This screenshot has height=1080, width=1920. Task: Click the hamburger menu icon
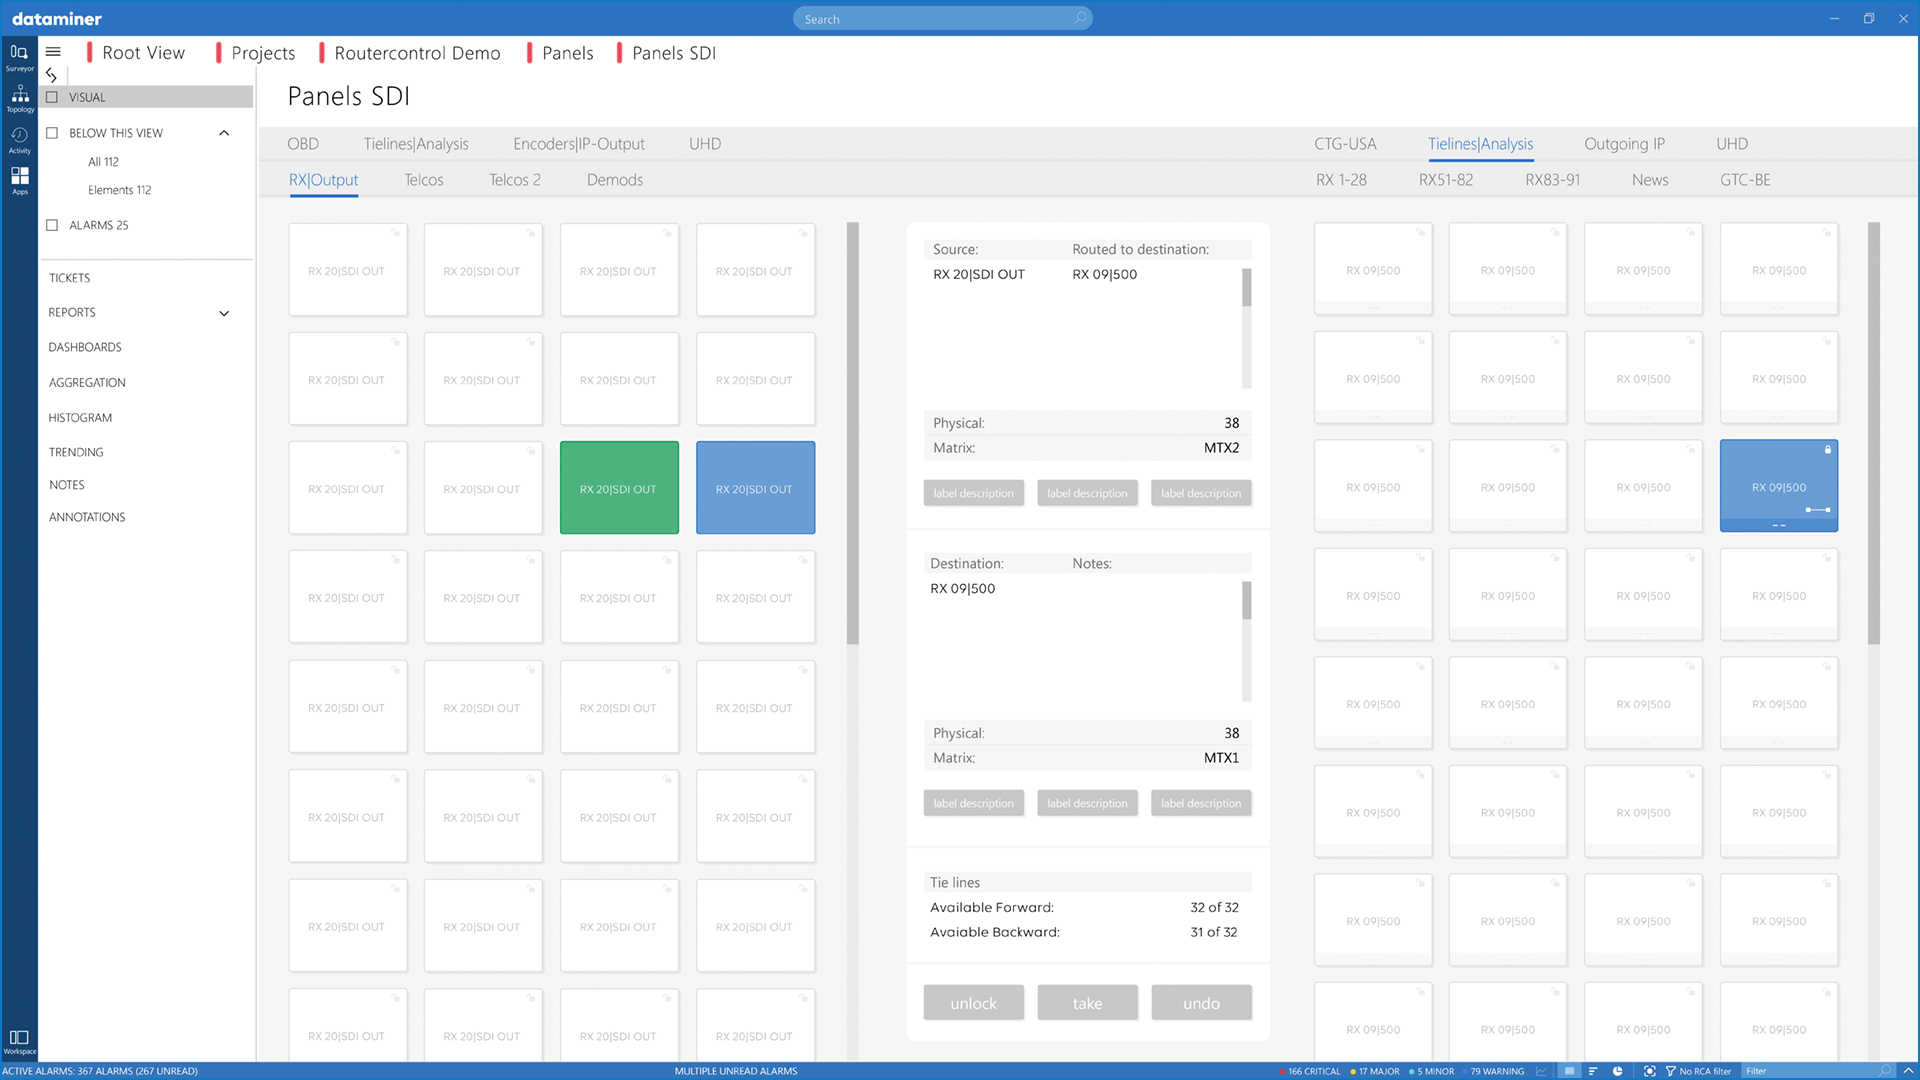tap(53, 52)
